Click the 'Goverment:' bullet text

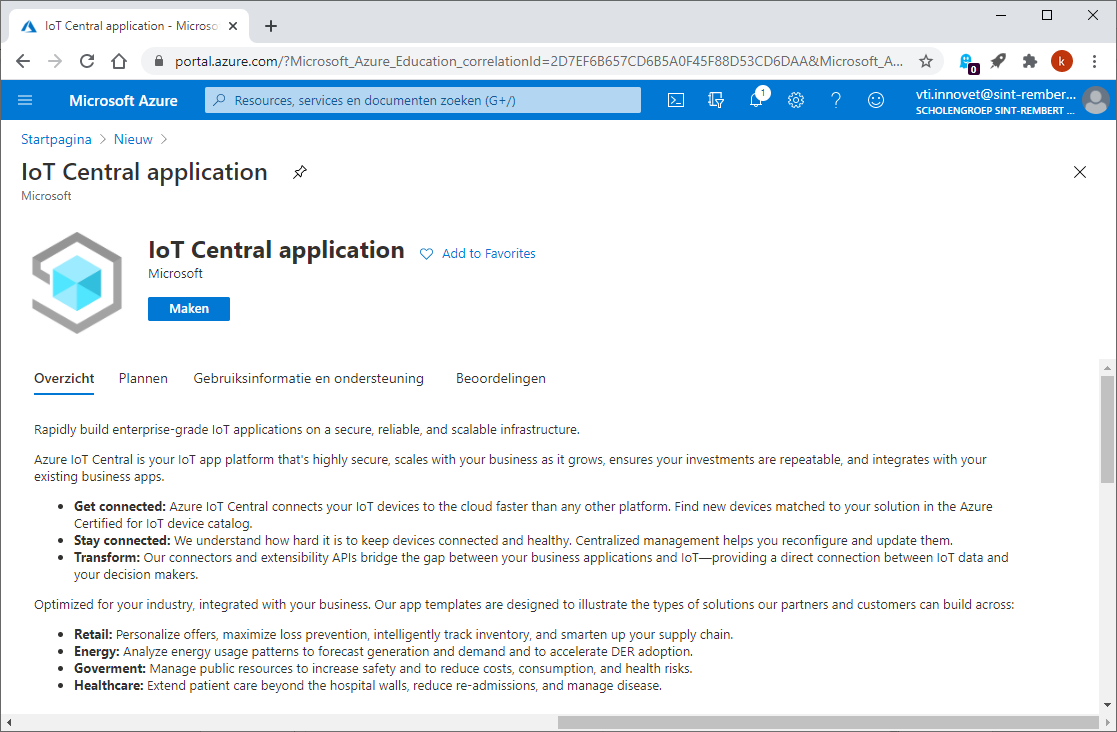coord(110,669)
